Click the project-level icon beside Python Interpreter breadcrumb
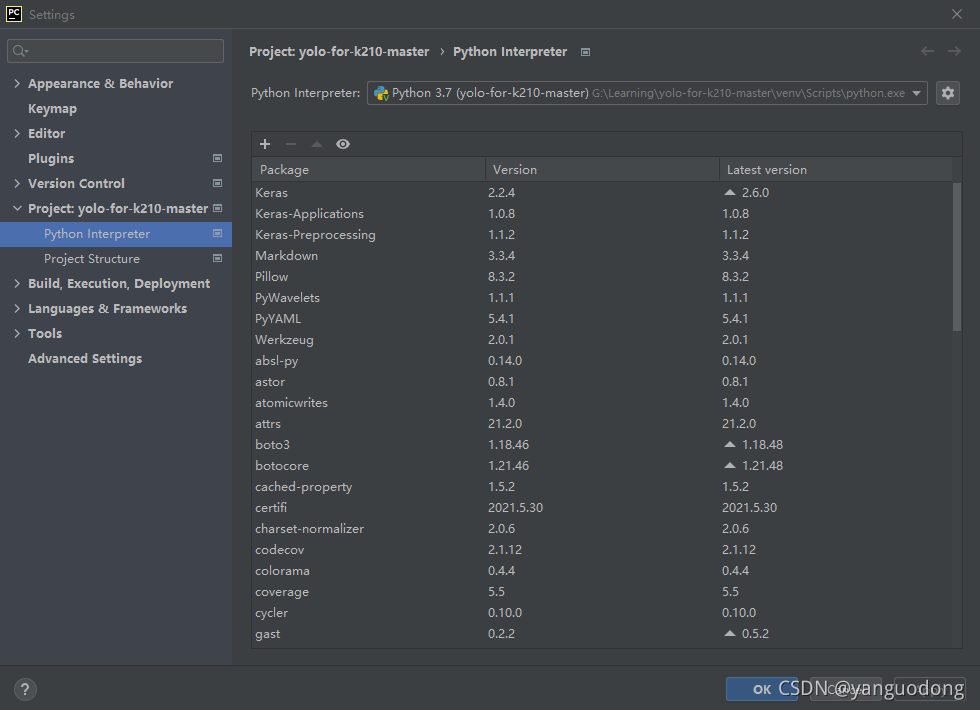980x710 pixels. (x=585, y=52)
